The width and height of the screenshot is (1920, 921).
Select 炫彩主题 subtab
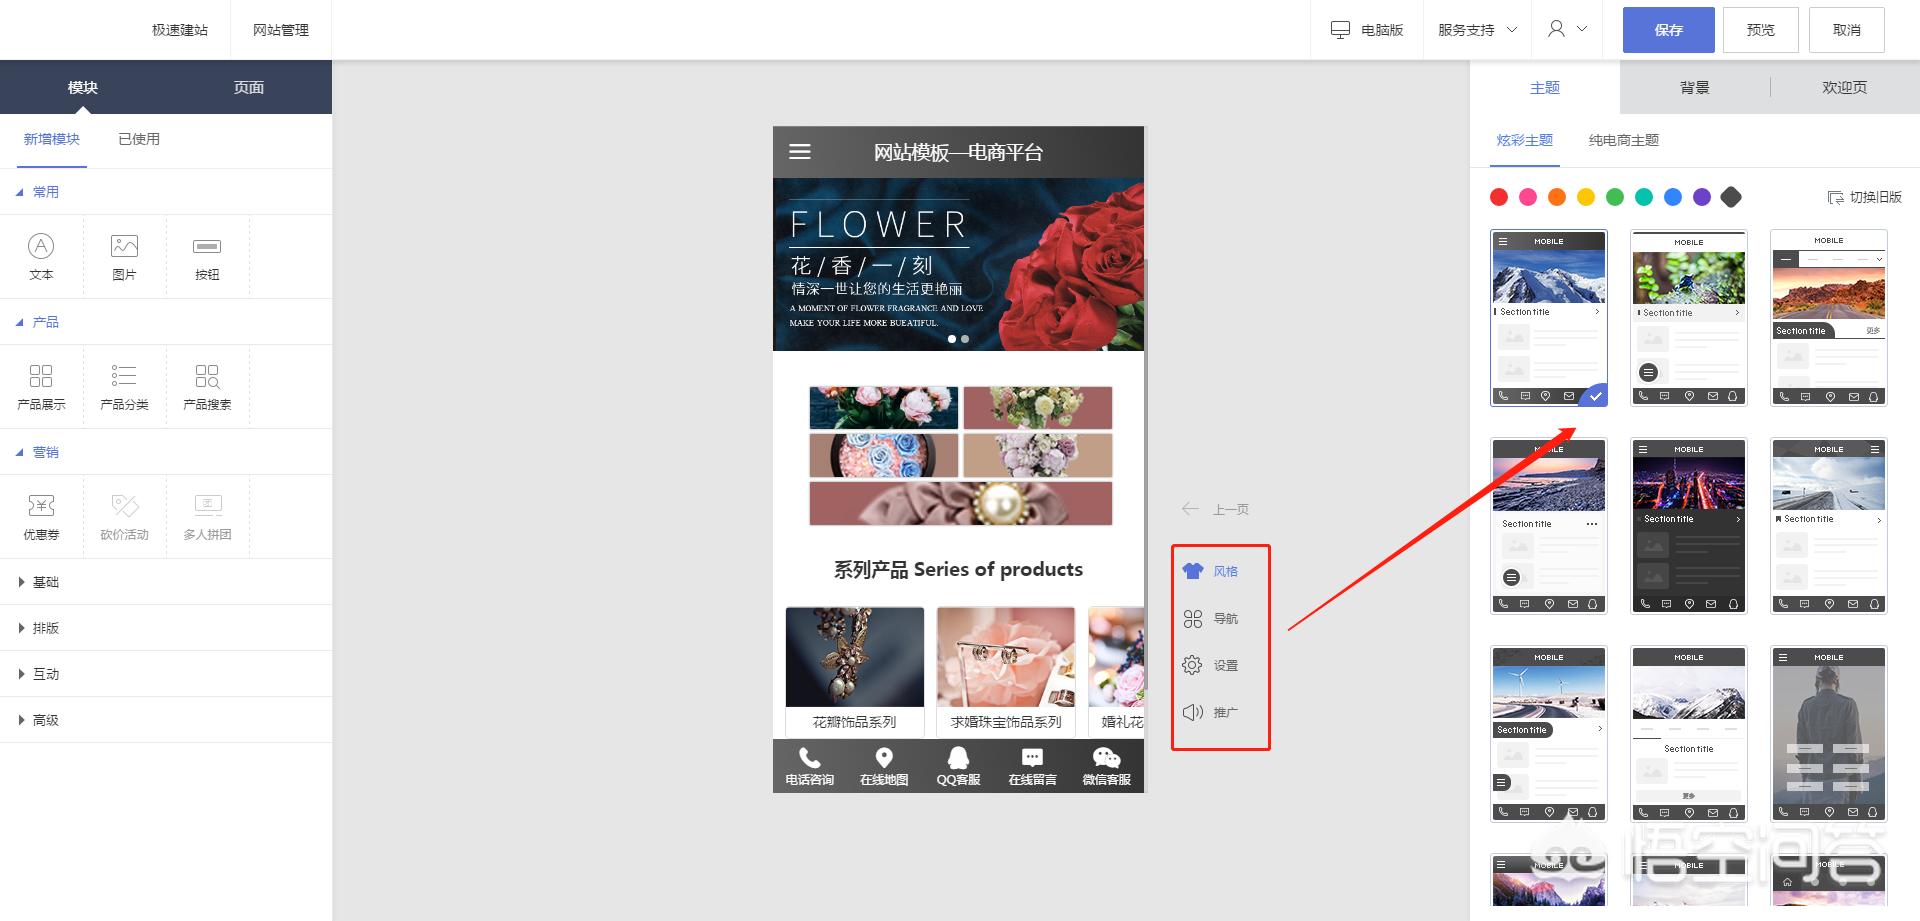pos(1525,140)
